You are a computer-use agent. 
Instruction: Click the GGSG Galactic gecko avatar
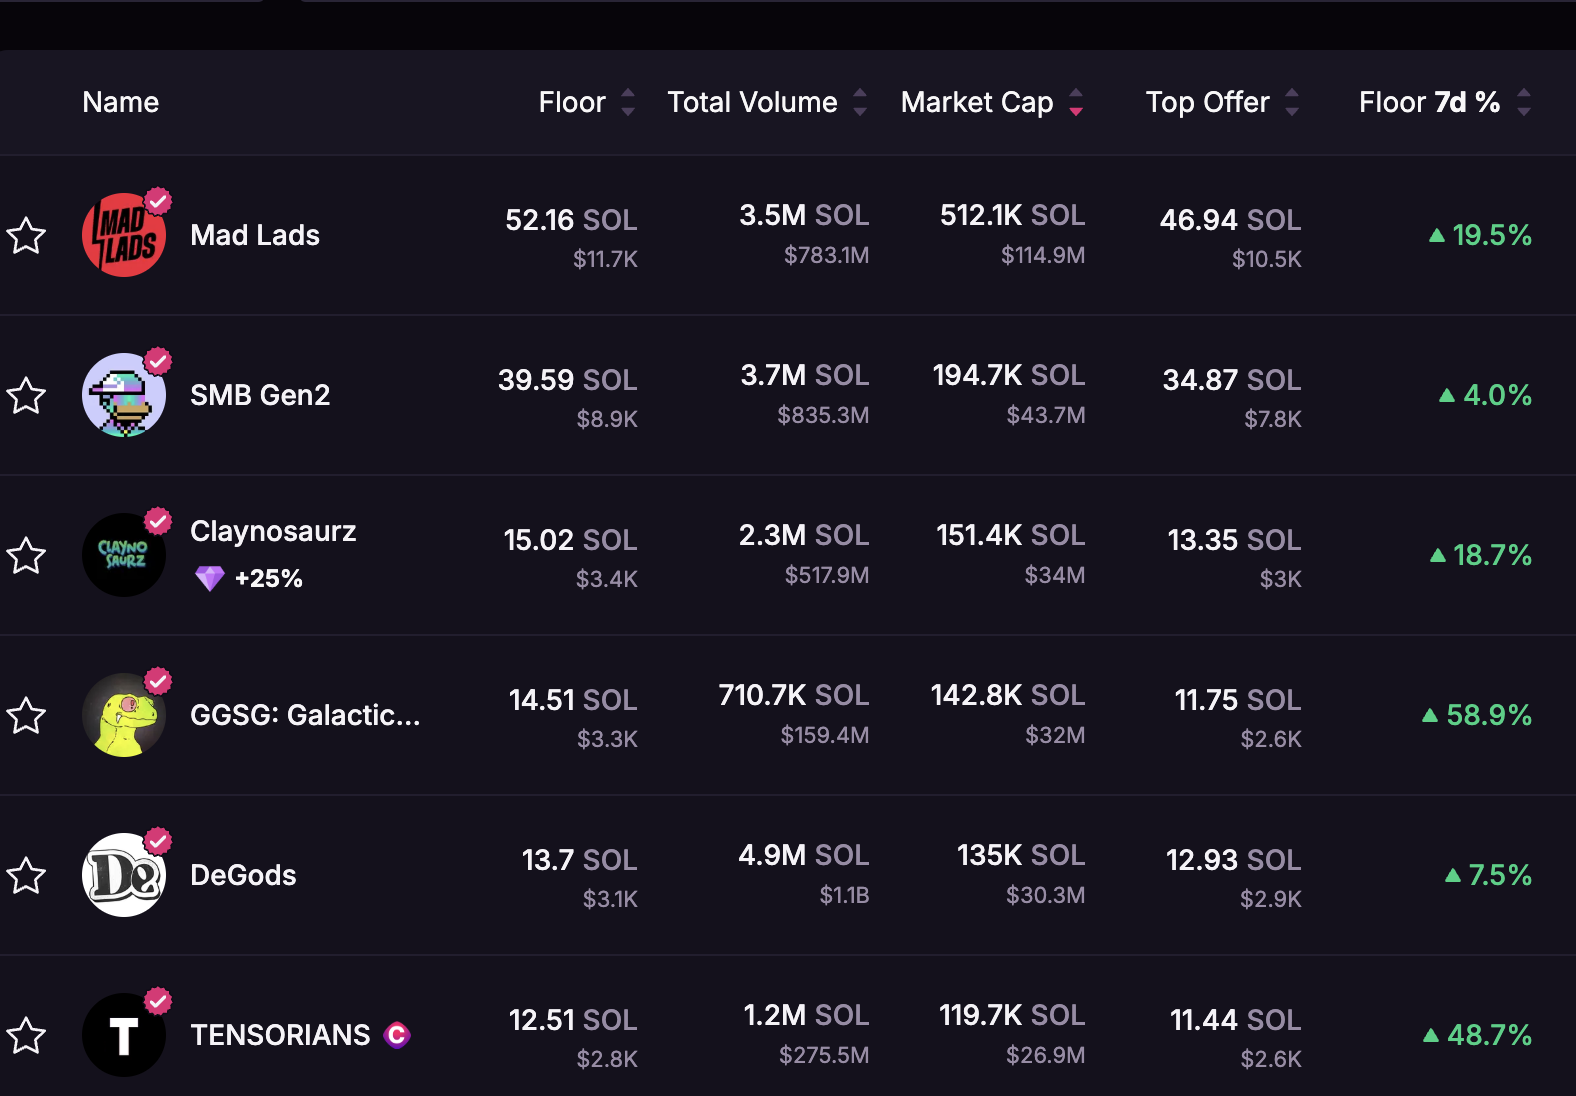124,715
